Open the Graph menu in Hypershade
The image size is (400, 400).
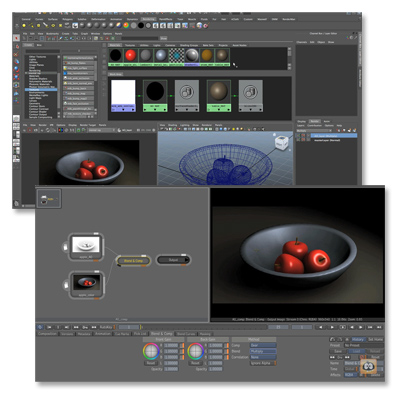pos(84,34)
